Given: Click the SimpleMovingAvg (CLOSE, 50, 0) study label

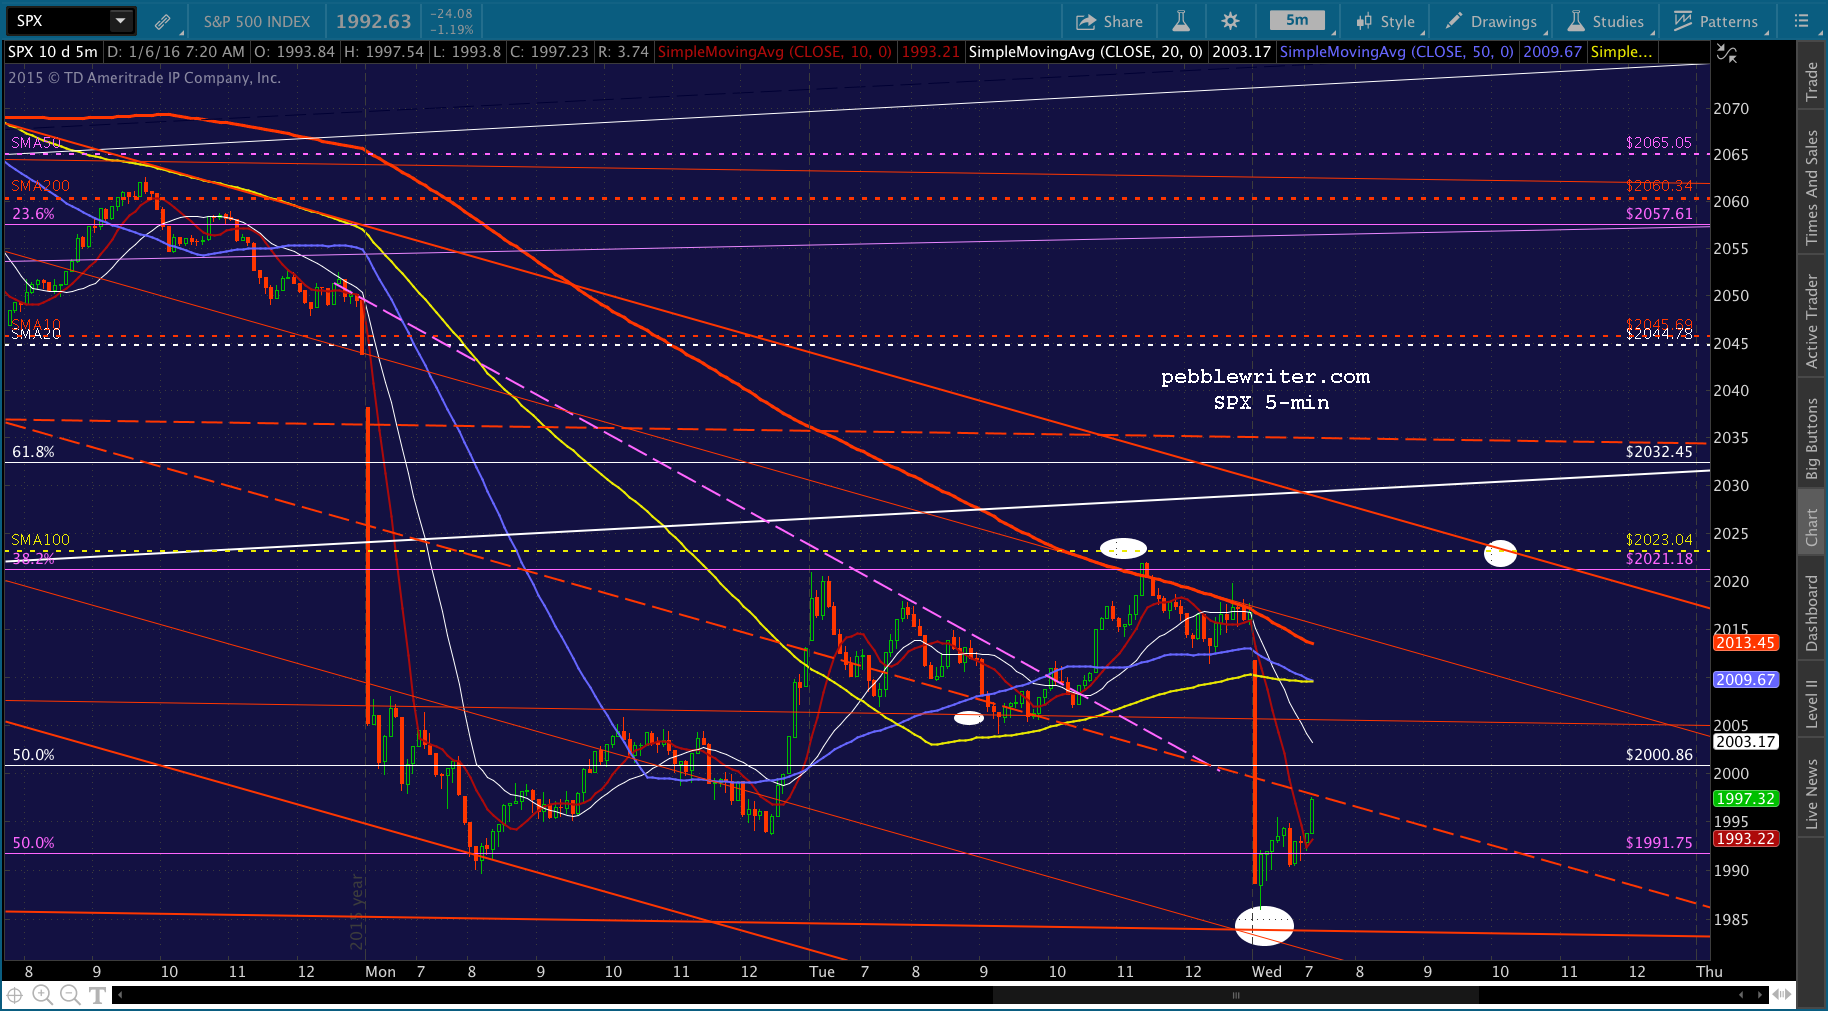Looking at the screenshot, I should point(1397,52).
